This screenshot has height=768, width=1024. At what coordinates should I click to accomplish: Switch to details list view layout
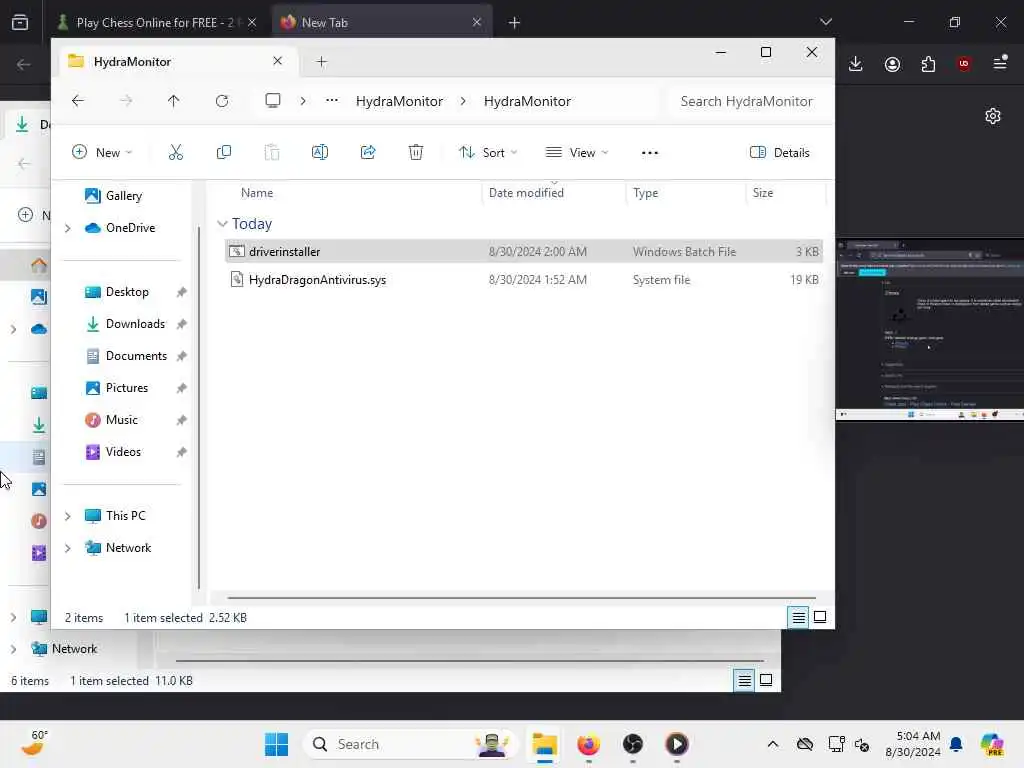coord(798,617)
